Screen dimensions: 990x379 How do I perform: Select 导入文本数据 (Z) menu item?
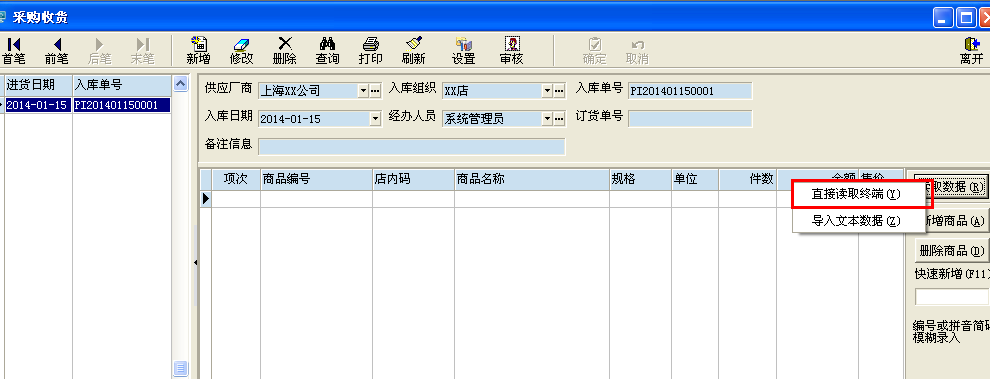(856, 220)
